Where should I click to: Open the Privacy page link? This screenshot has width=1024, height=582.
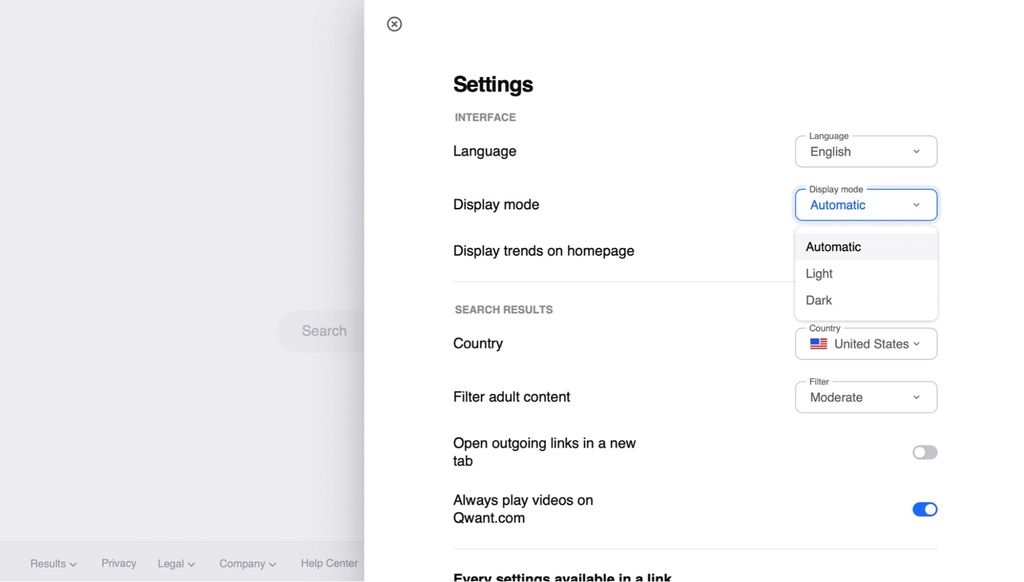[x=118, y=563]
